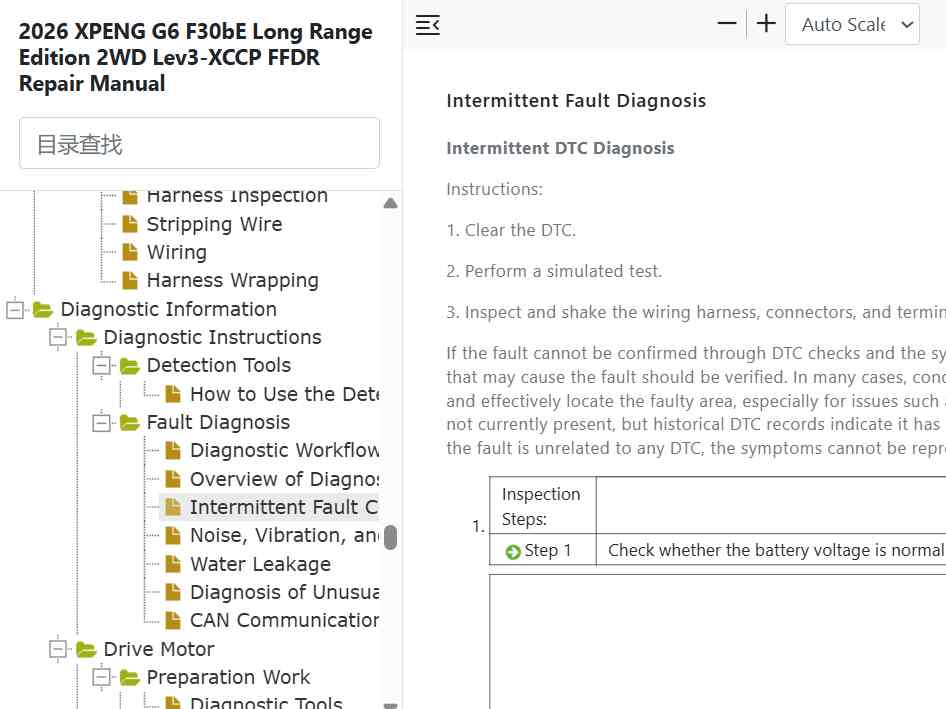The height and width of the screenshot is (709, 946).
Task: Open Diagnosis of Unusual entry
Action: coord(284,593)
